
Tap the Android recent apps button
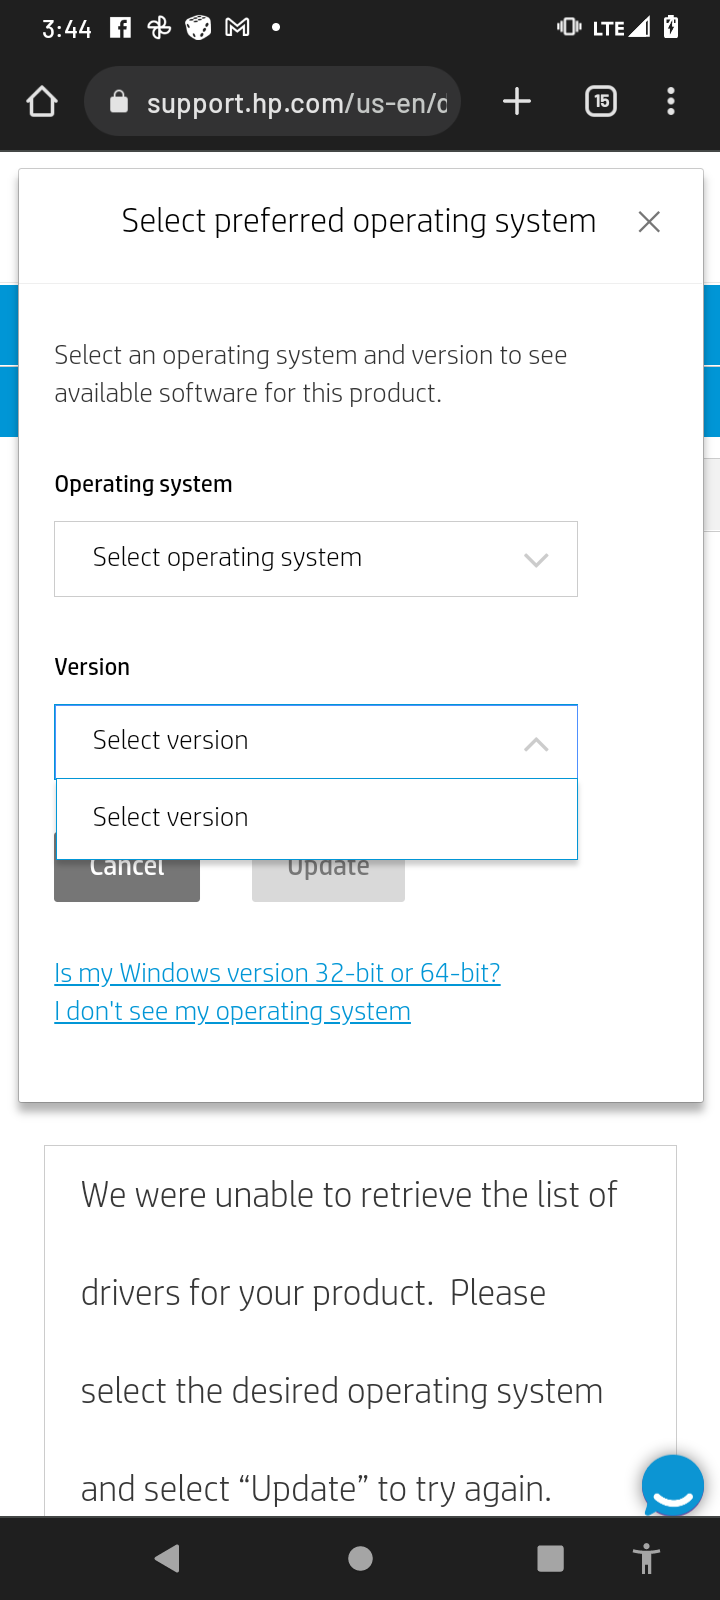point(550,1558)
